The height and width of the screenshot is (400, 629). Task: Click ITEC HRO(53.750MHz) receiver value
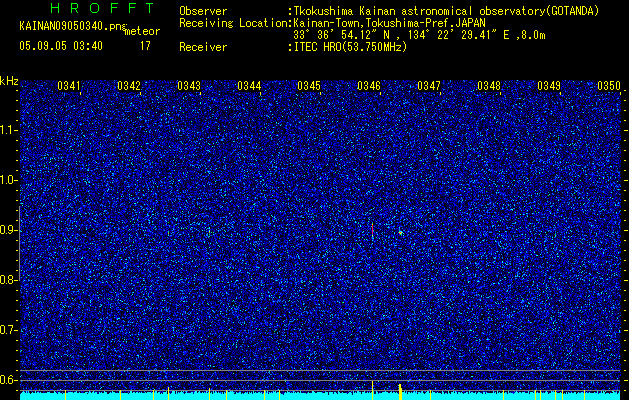pyautogui.click(x=350, y=47)
